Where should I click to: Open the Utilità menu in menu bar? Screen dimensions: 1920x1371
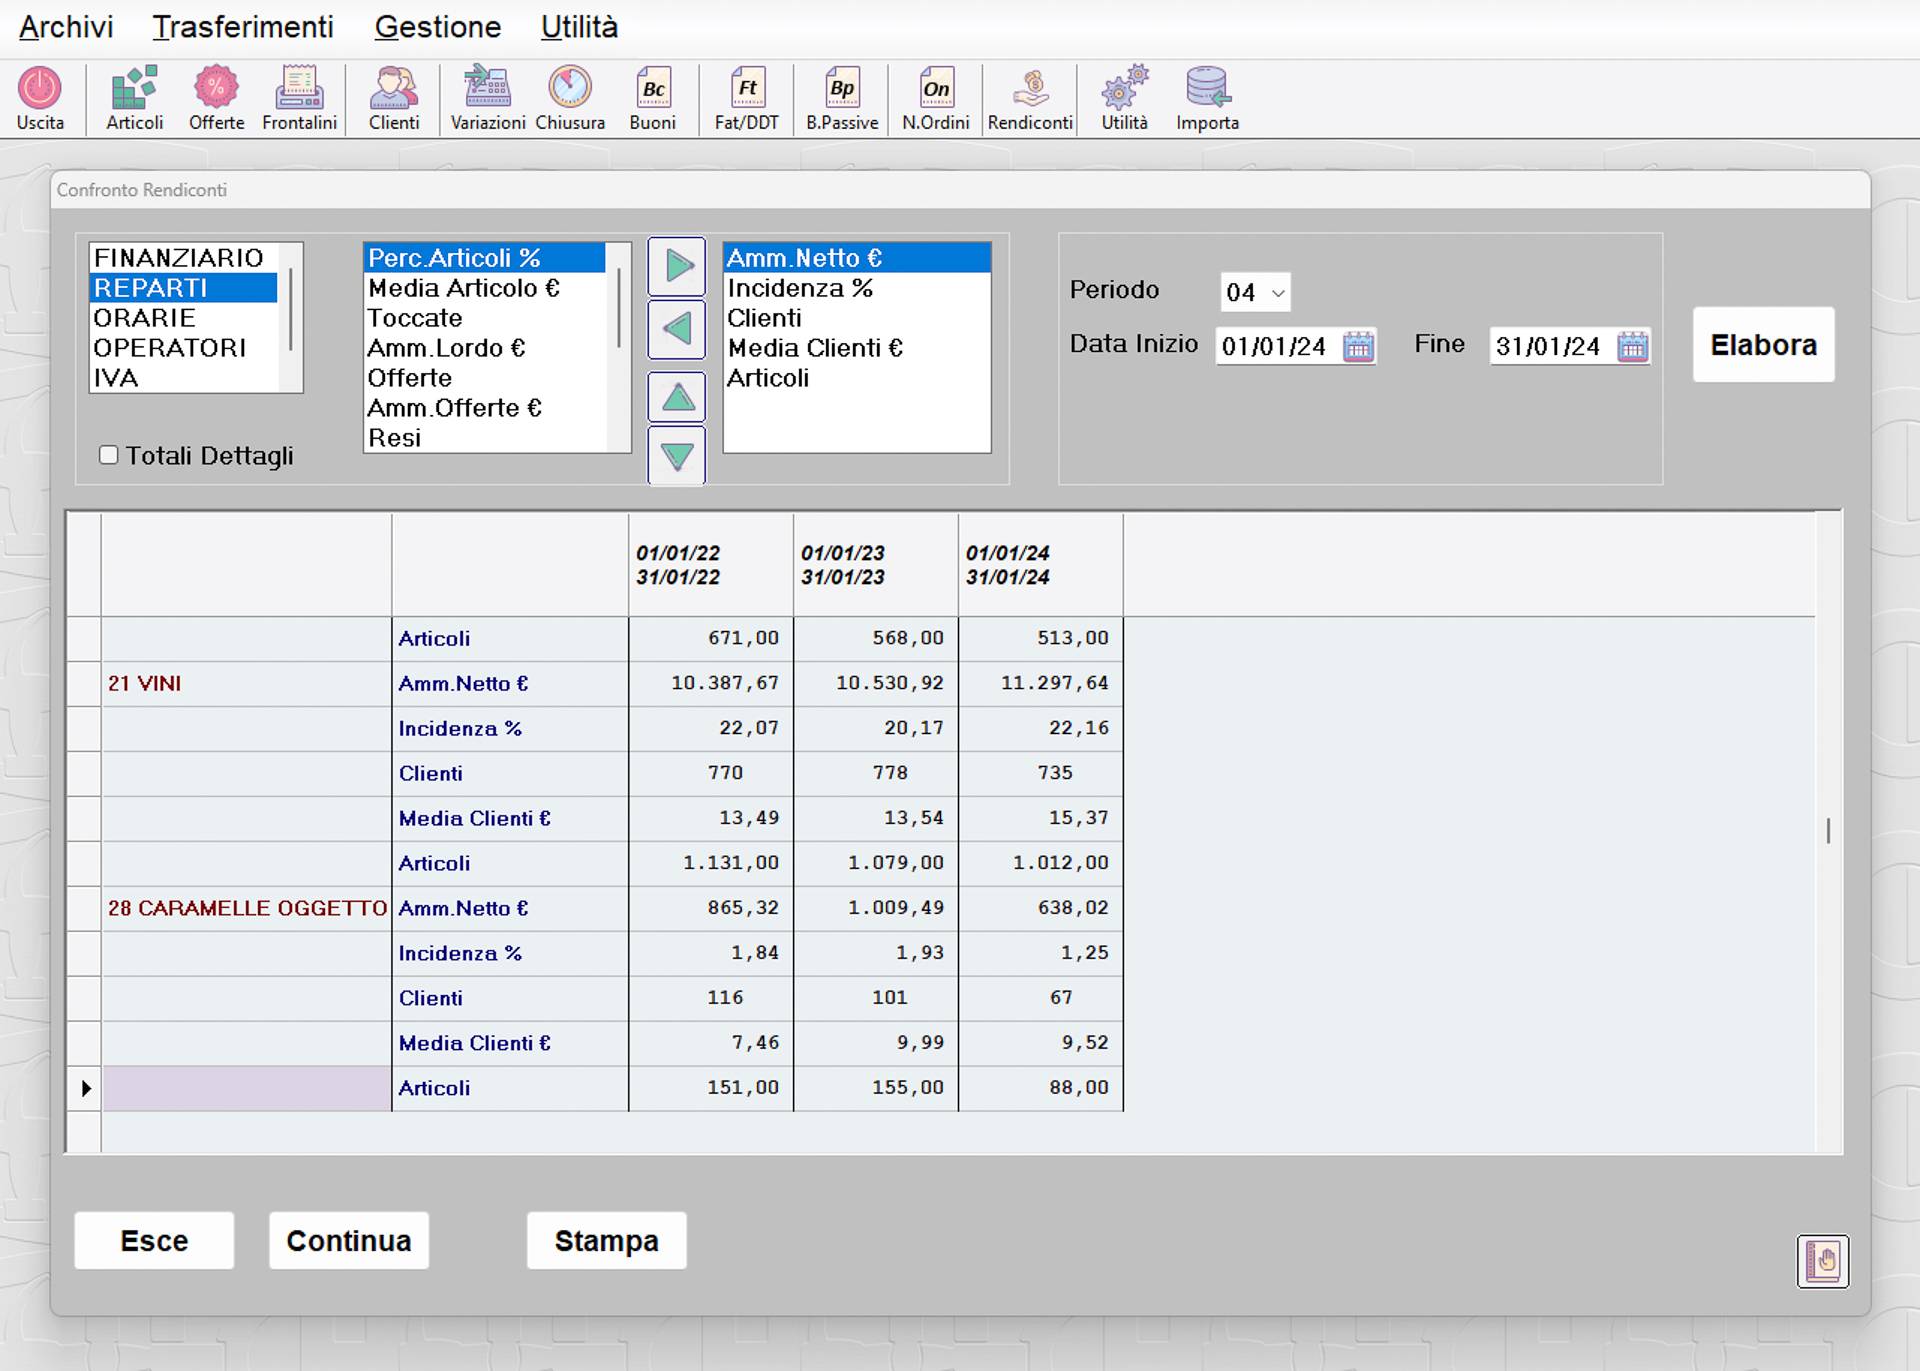click(580, 27)
